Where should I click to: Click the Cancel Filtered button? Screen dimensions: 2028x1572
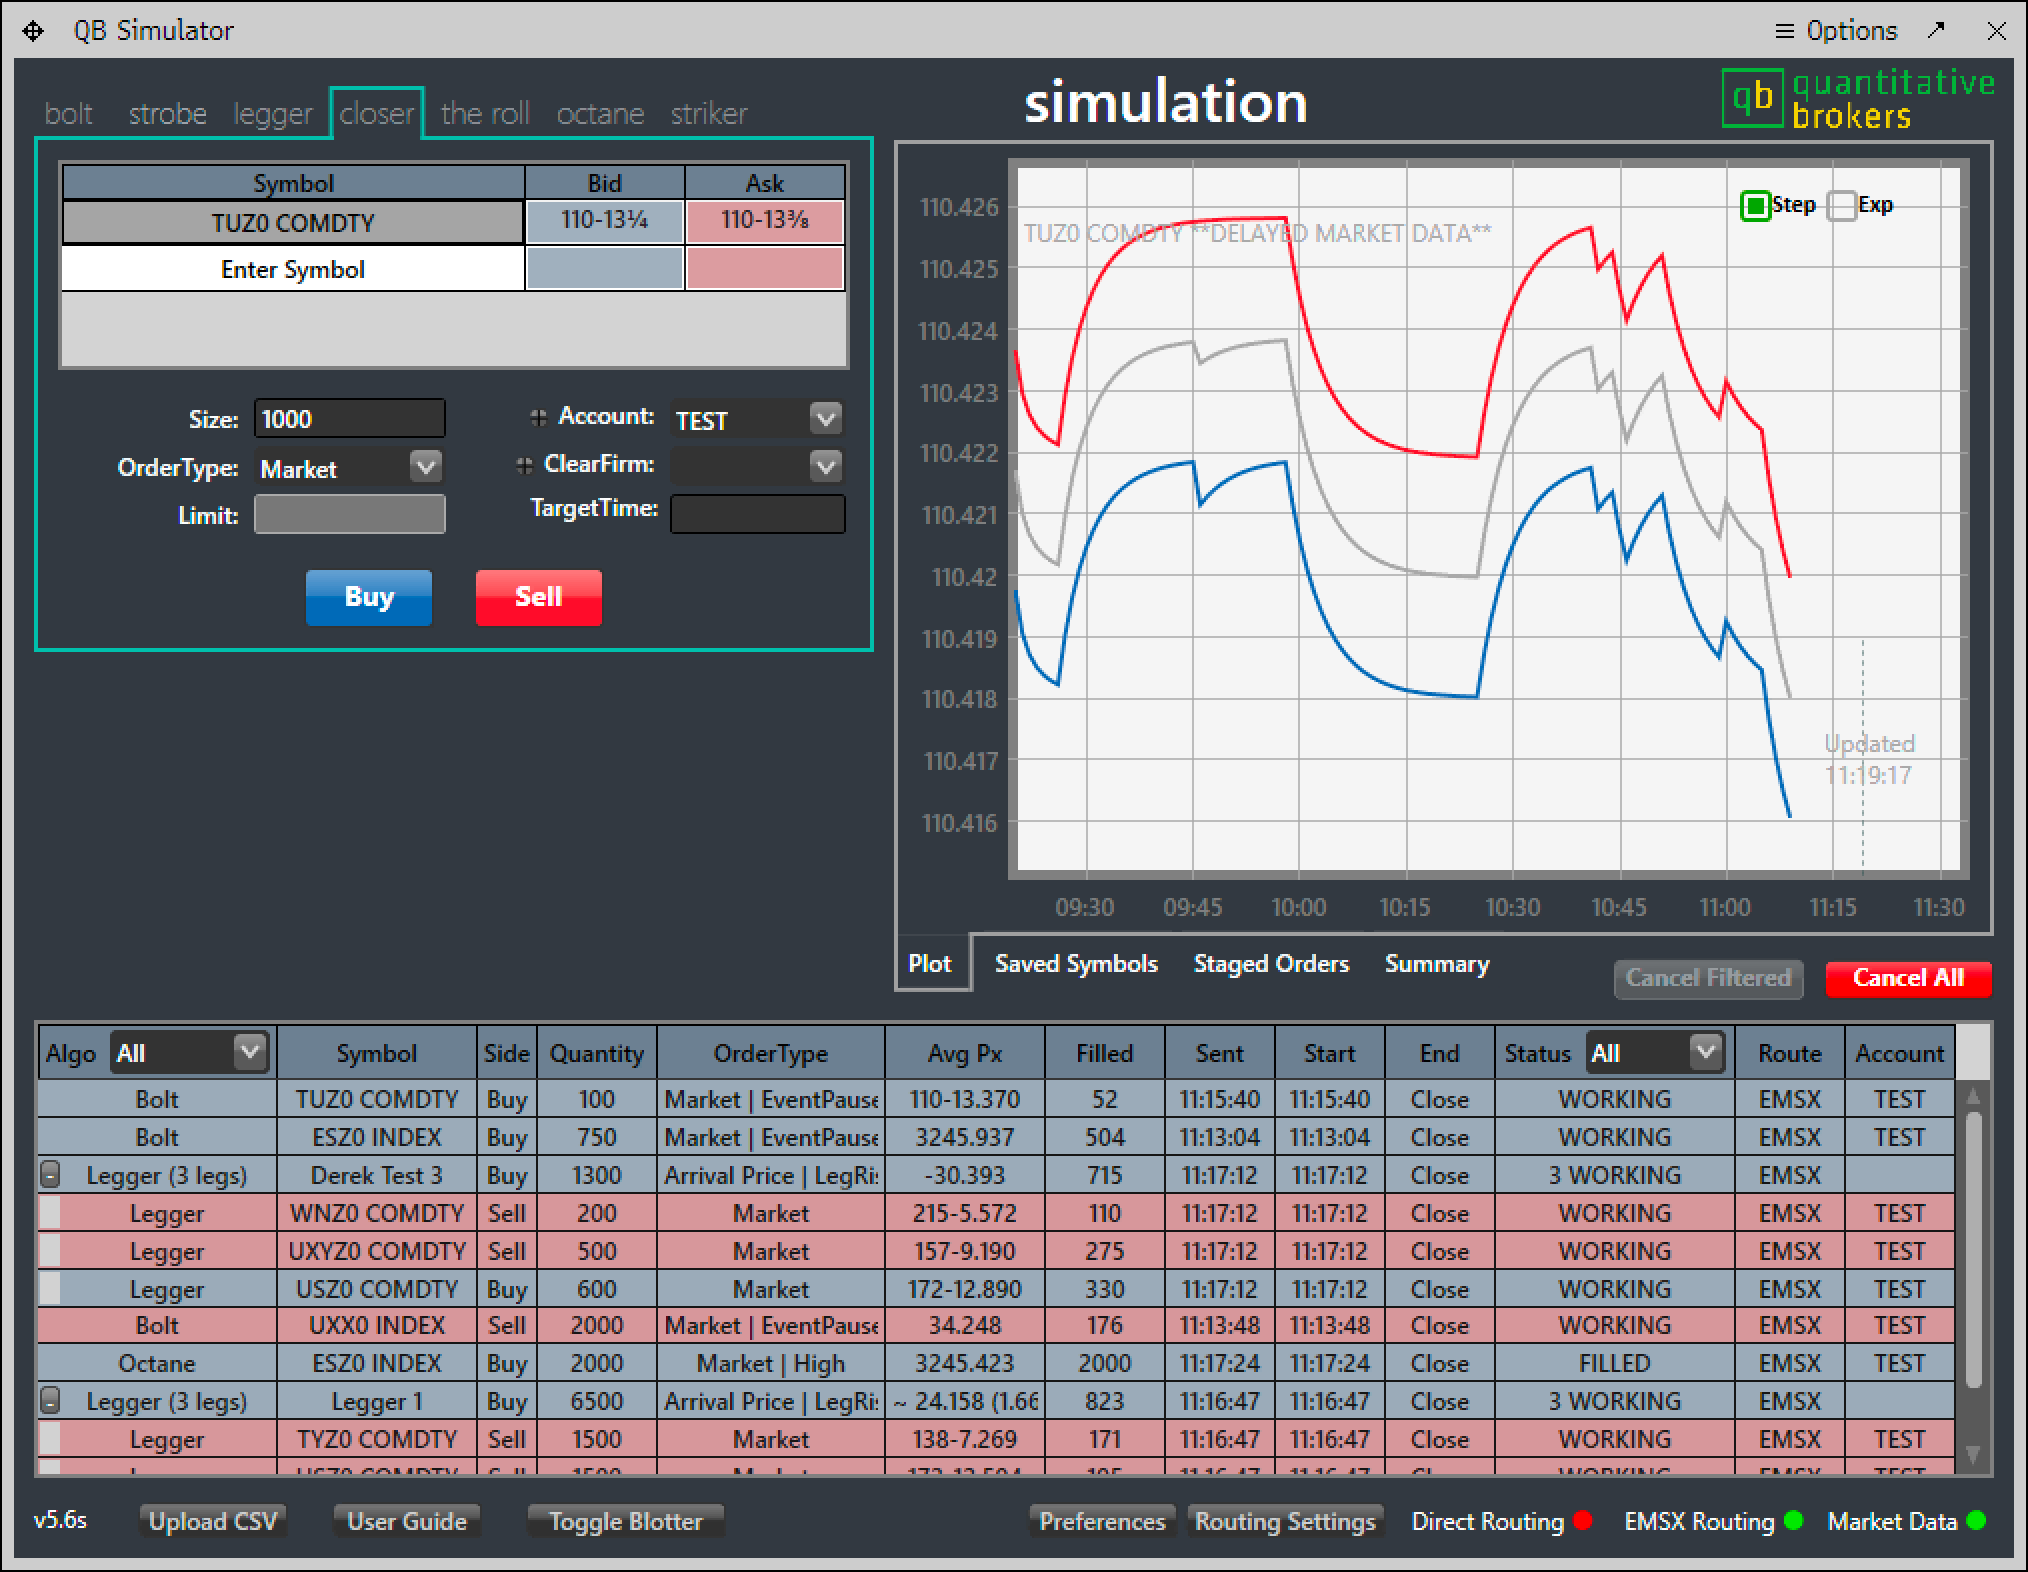(1708, 978)
